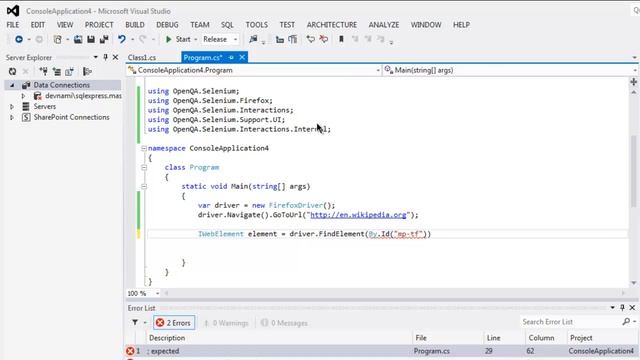Click the rightmost Server Explorer toolbar icon
Screen dimensions: 640x360
tap(87, 71)
